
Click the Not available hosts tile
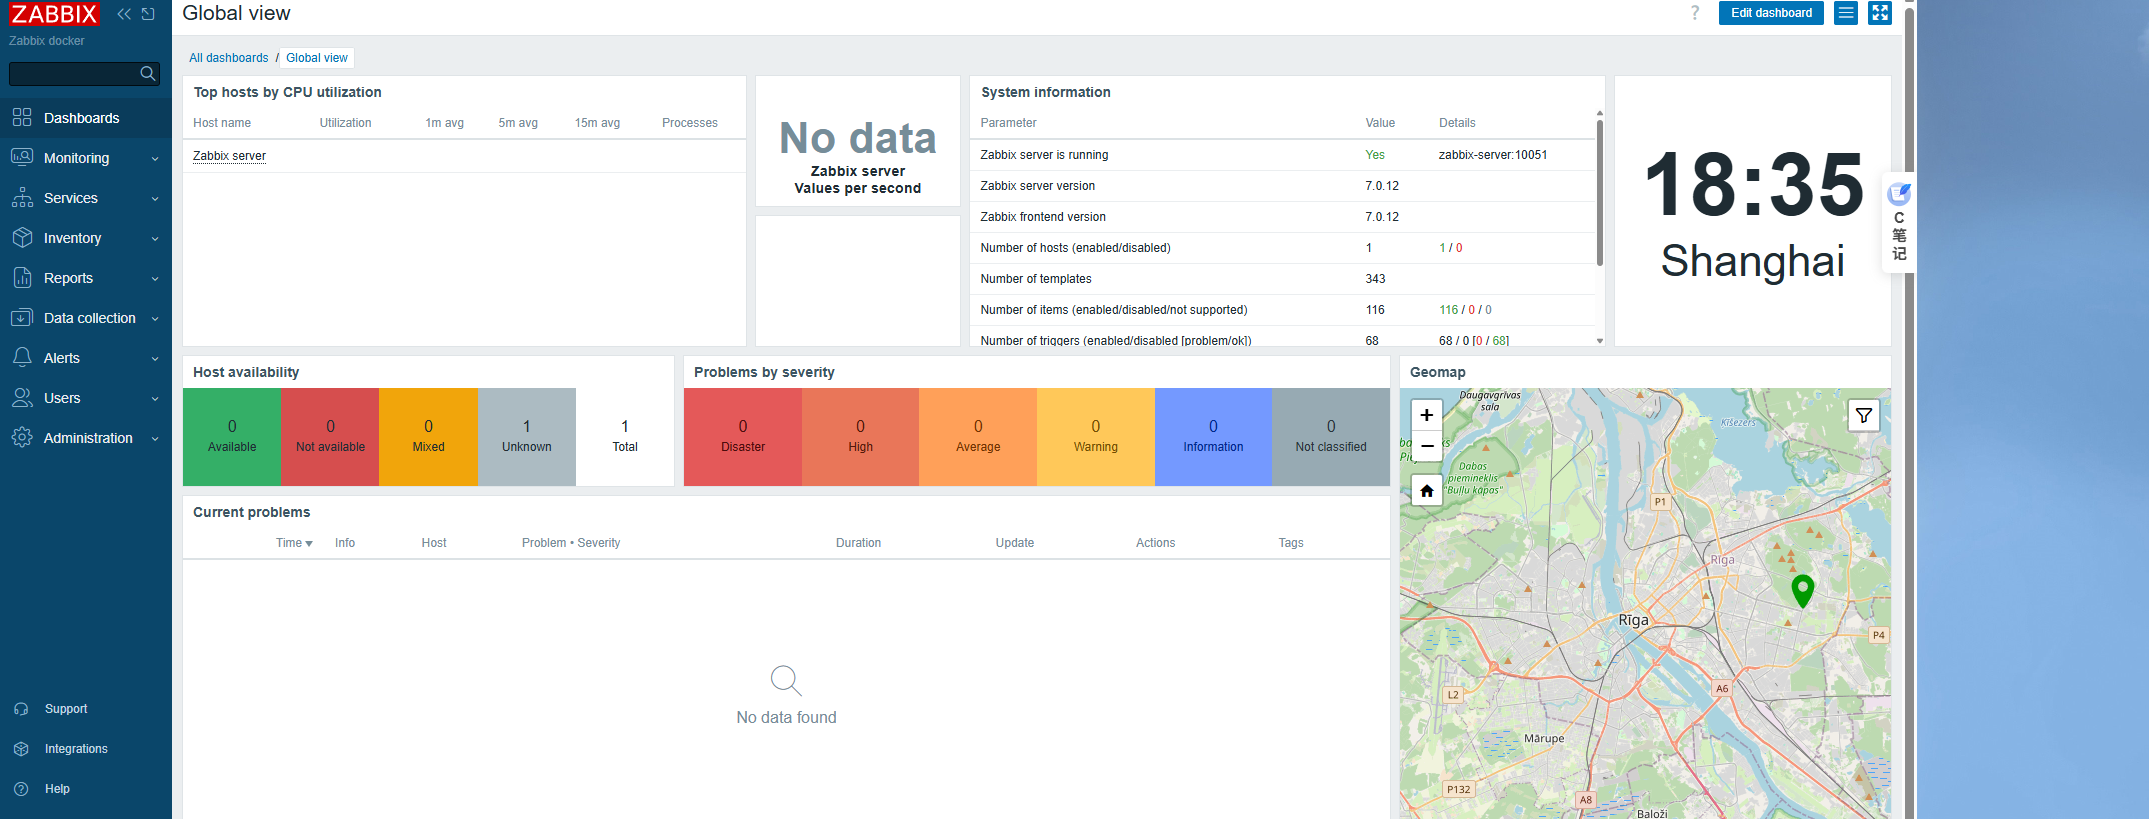(330, 437)
